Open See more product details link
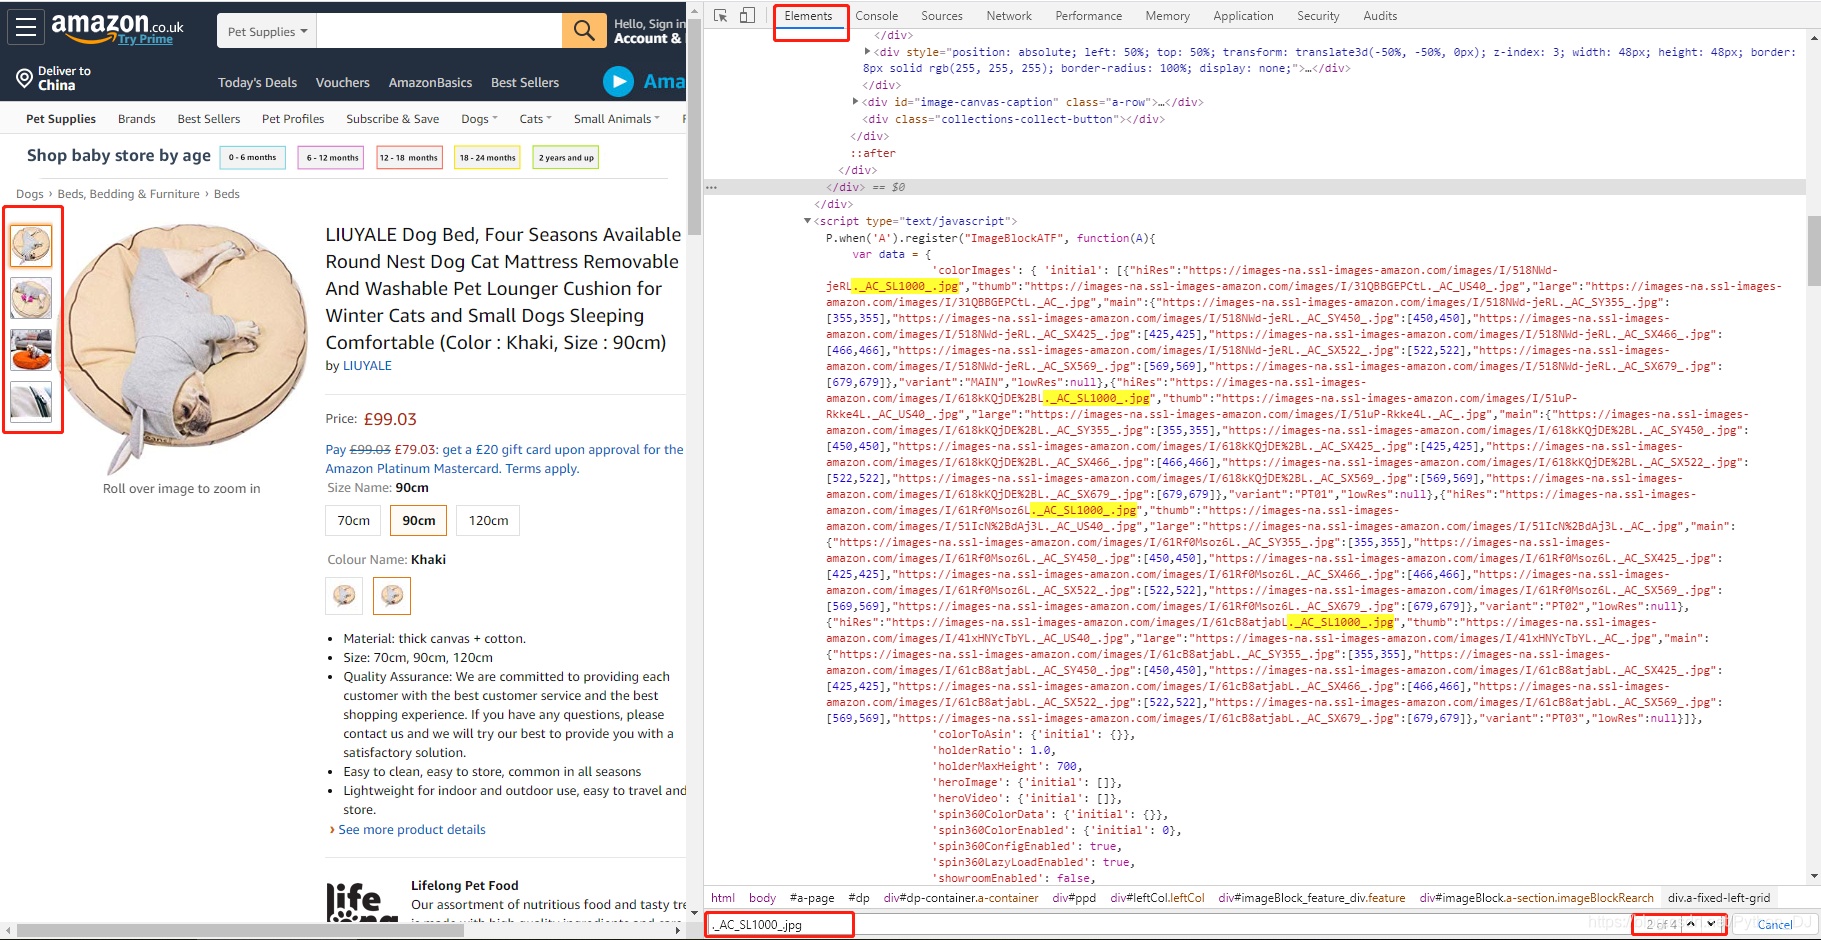 click(x=411, y=830)
